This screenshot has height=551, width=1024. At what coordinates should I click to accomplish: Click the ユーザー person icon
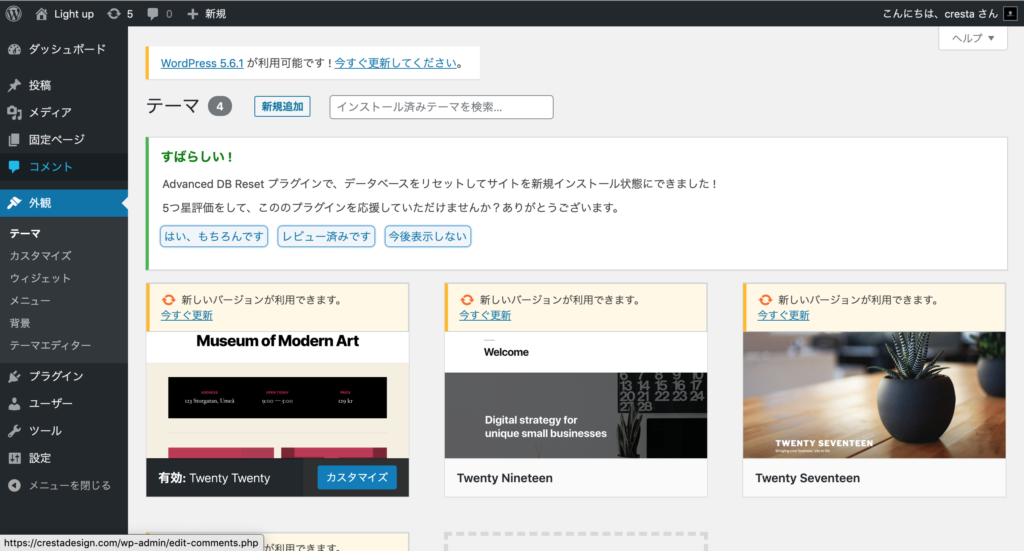(14, 403)
